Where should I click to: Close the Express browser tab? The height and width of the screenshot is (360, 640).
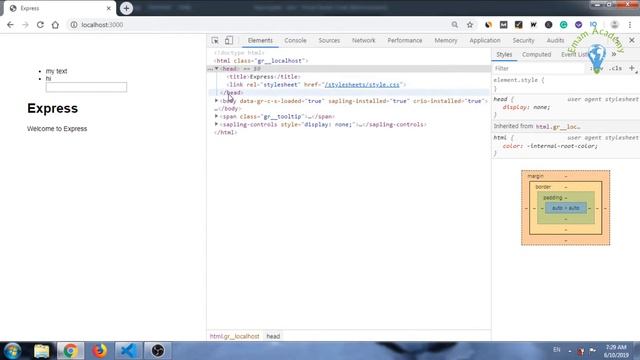click(x=109, y=8)
